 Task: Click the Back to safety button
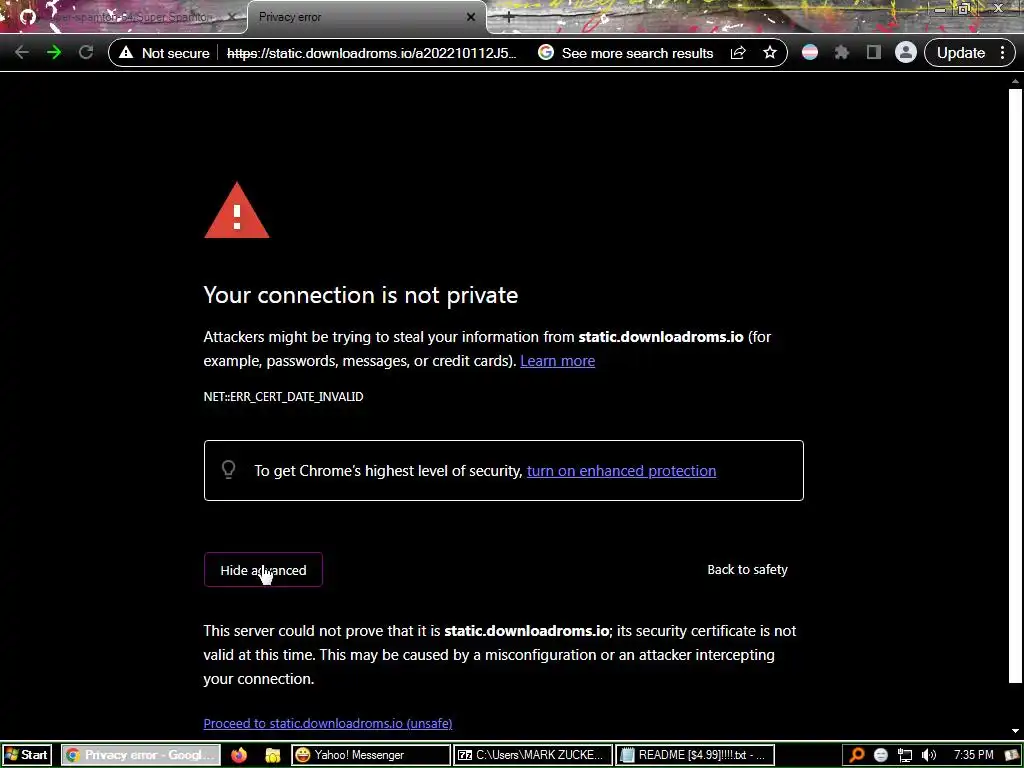[x=747, y=569]
